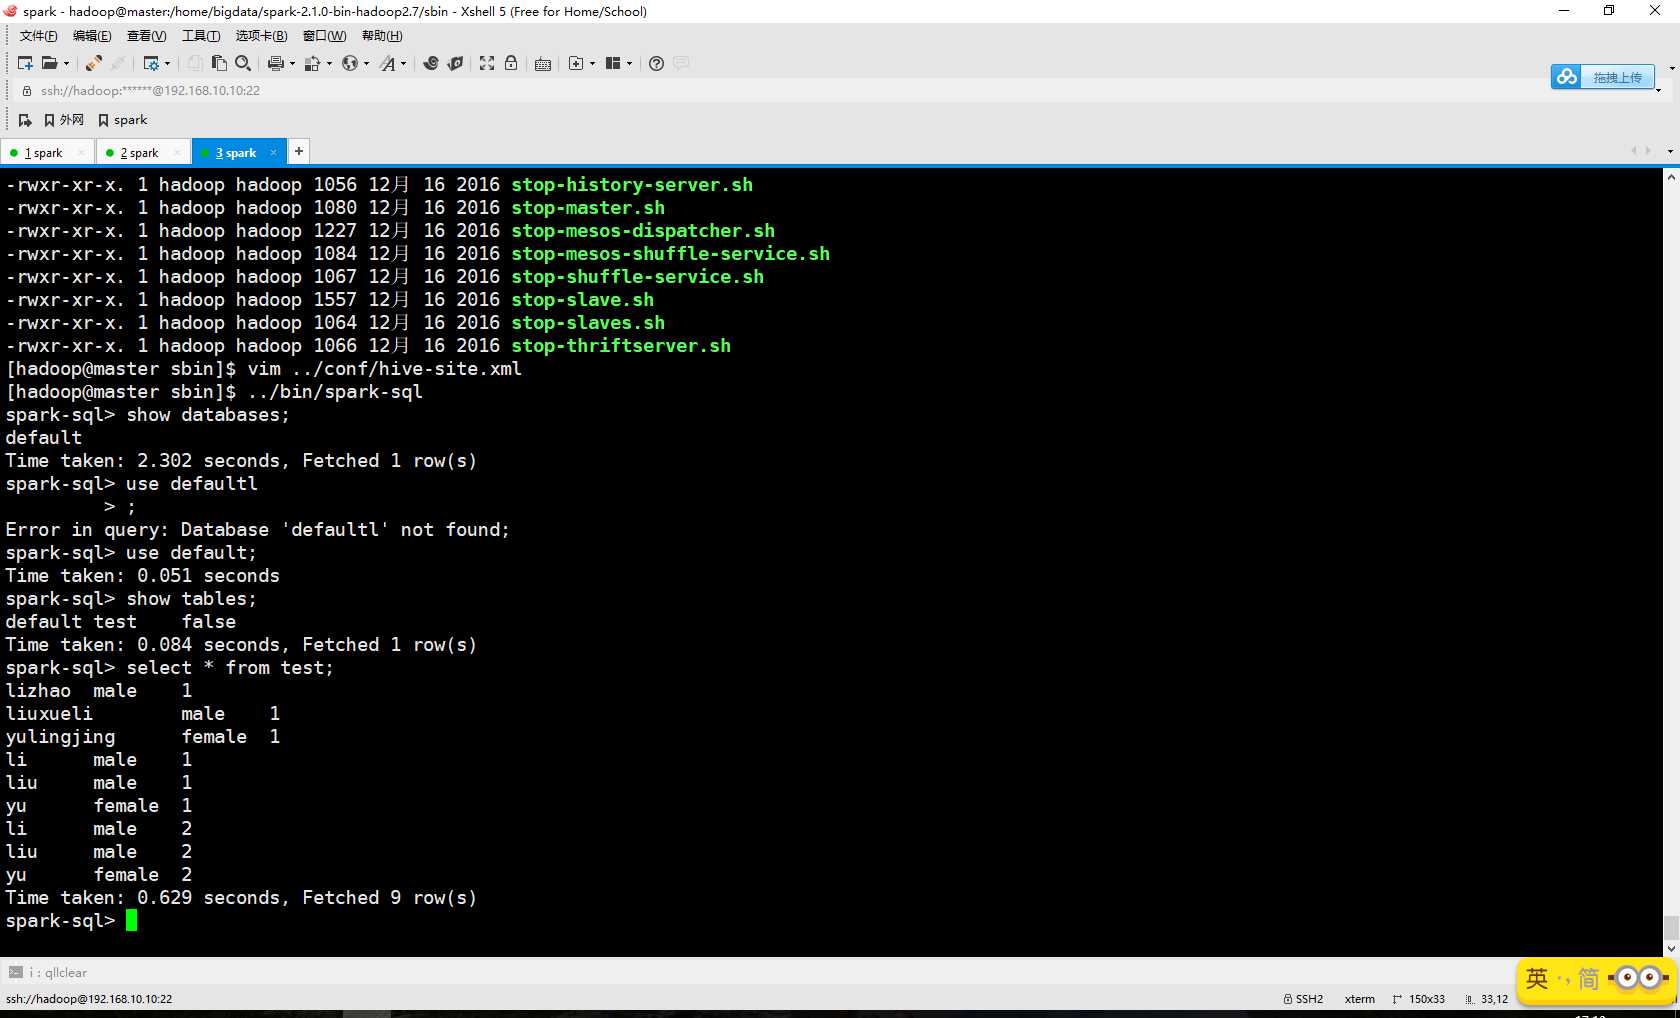The height and width of the screenshot is (1018, 1680).
Task: Click the lock screen icon
Action: pos(511,63)
